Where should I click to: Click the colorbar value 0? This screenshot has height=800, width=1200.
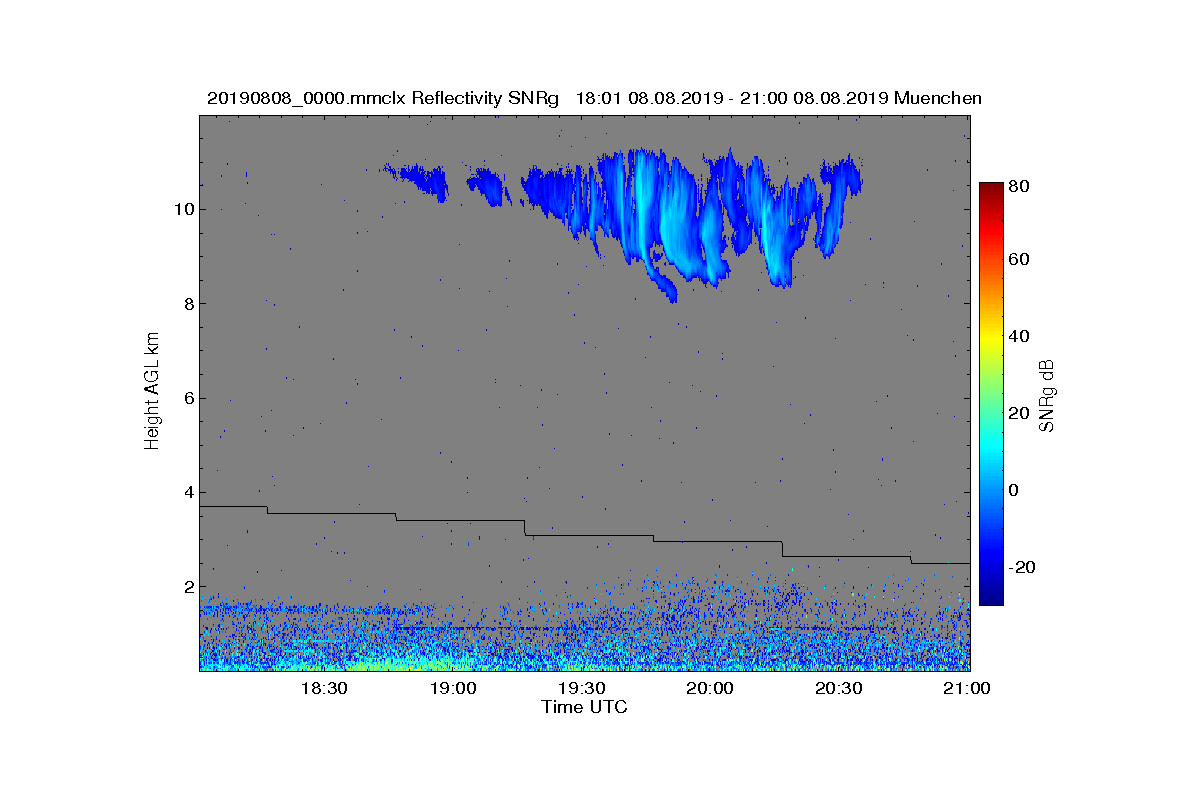(x=1015, y=490)
